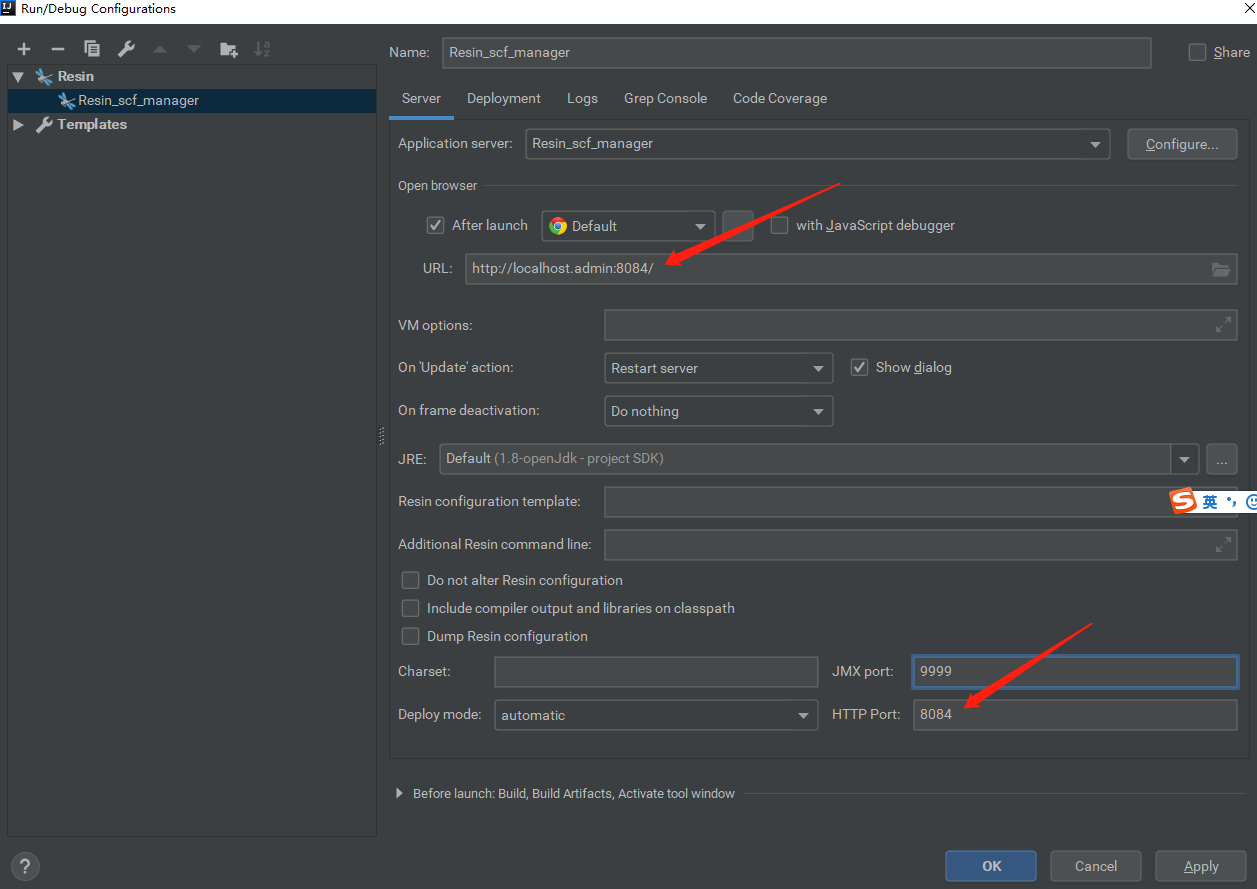1257x889 pixels.
Task: Open Default browser dropdown
Action: click(x=628, y=226)
